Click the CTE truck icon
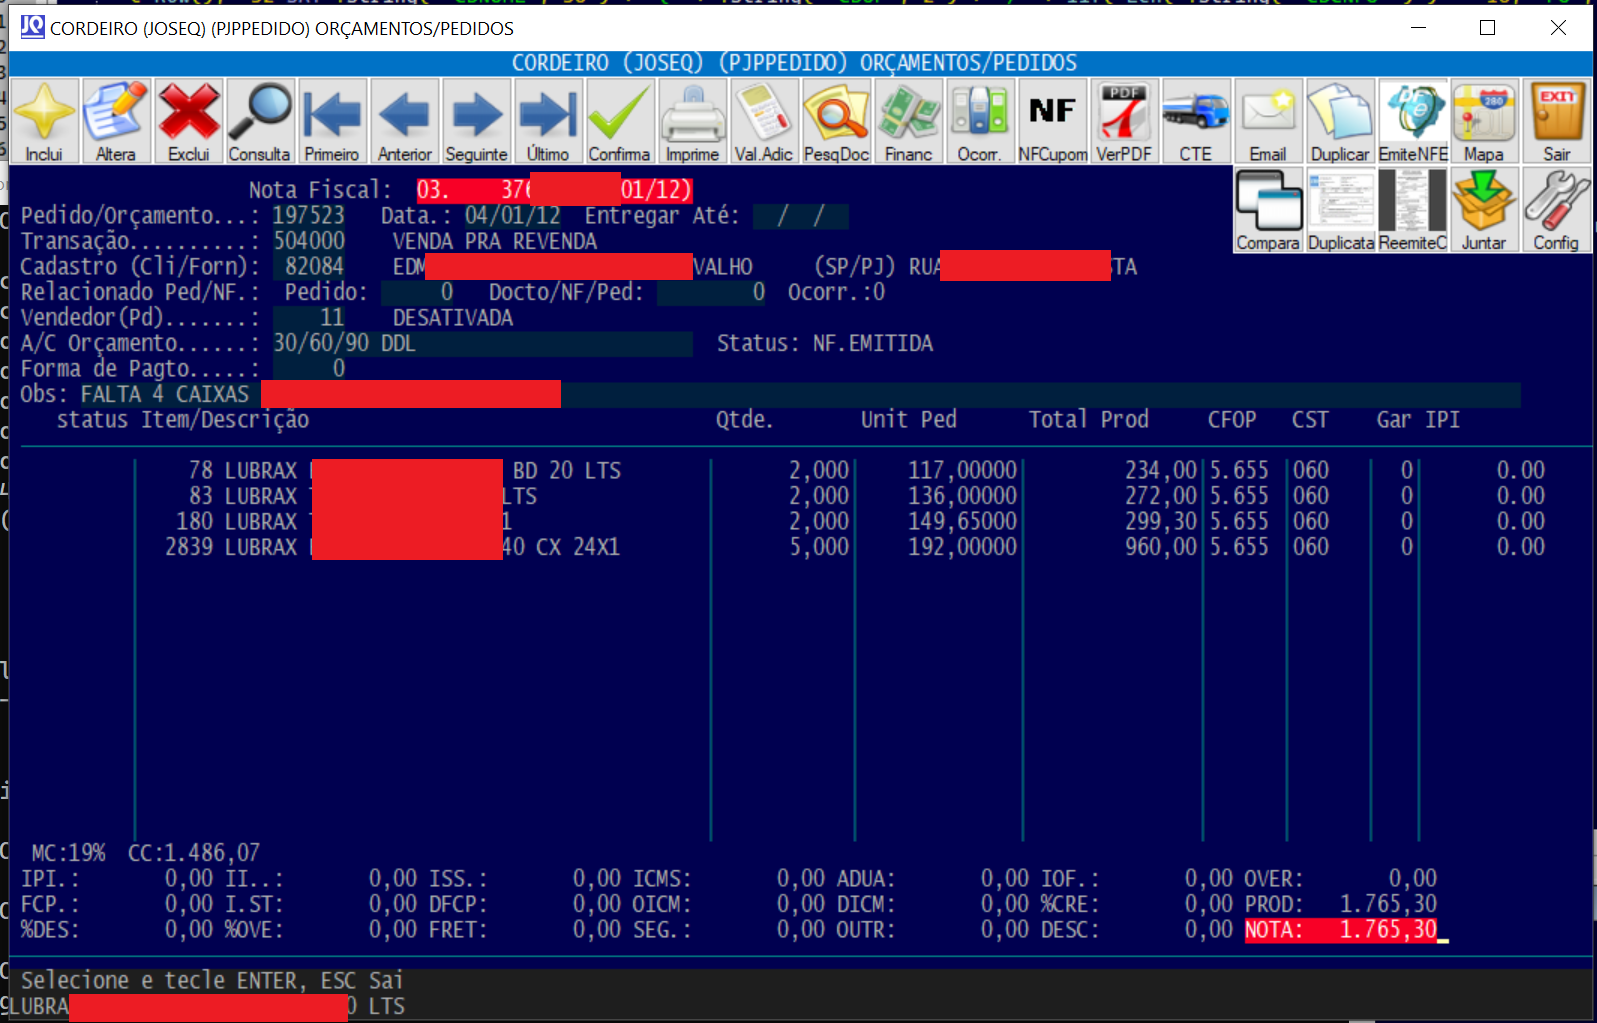 point(1196,121)
